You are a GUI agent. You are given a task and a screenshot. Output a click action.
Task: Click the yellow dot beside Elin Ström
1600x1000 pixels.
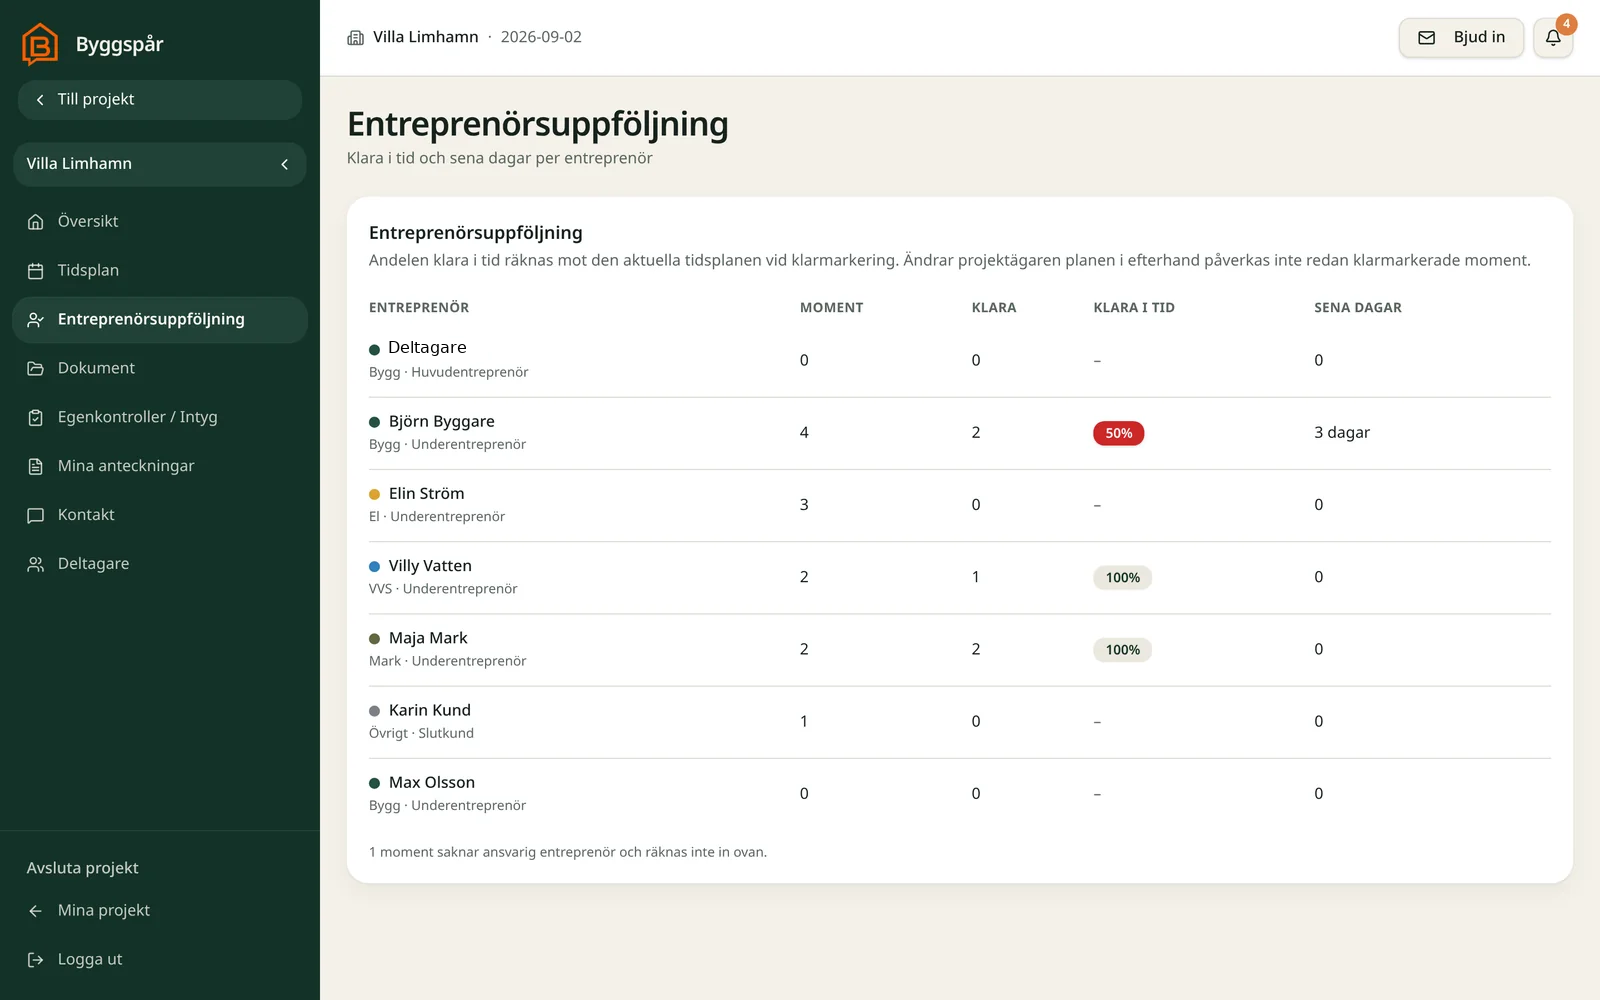click(375, 494)
